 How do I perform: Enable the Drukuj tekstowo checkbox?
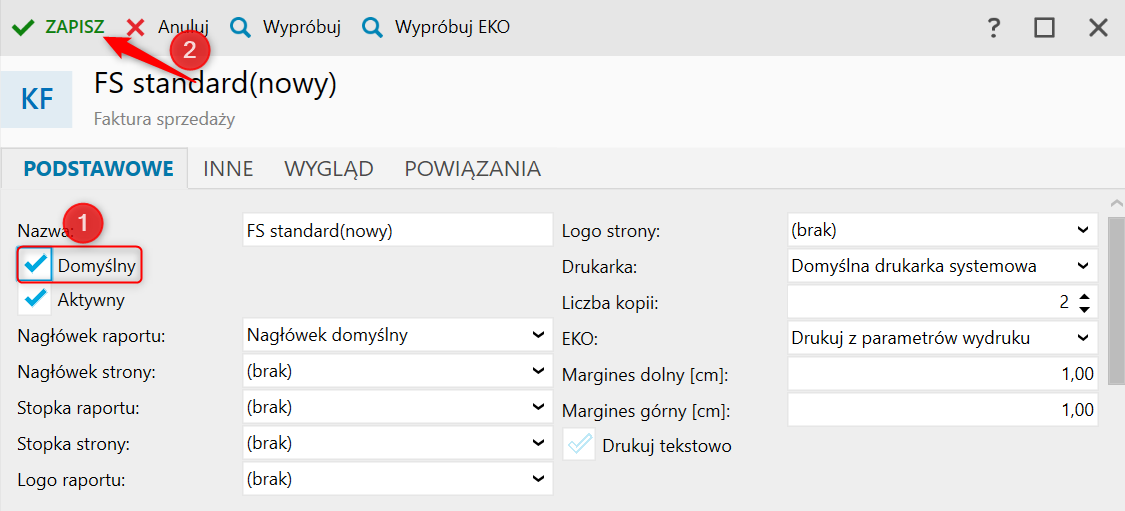point(579,445)
